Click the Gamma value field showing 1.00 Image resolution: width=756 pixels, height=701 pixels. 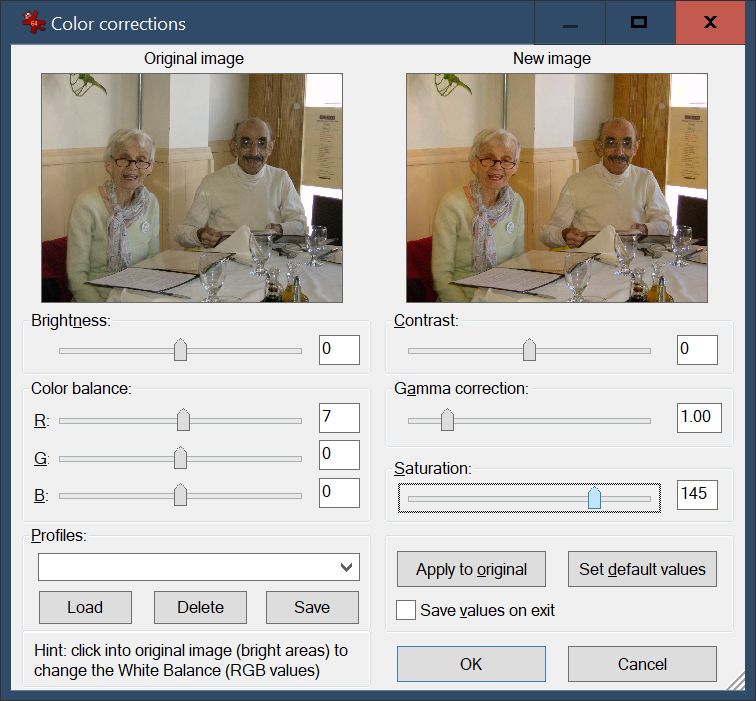click(699, 418)
